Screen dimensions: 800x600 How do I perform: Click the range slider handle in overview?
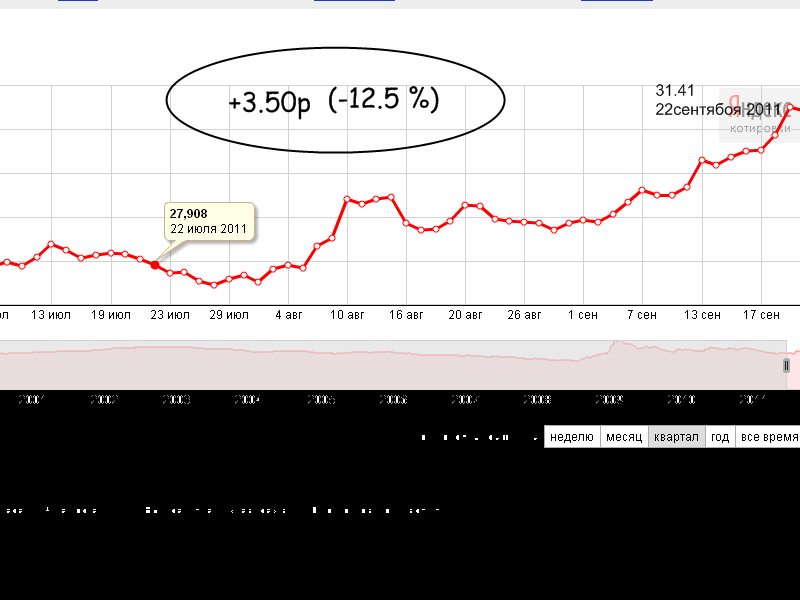[786, 366]
